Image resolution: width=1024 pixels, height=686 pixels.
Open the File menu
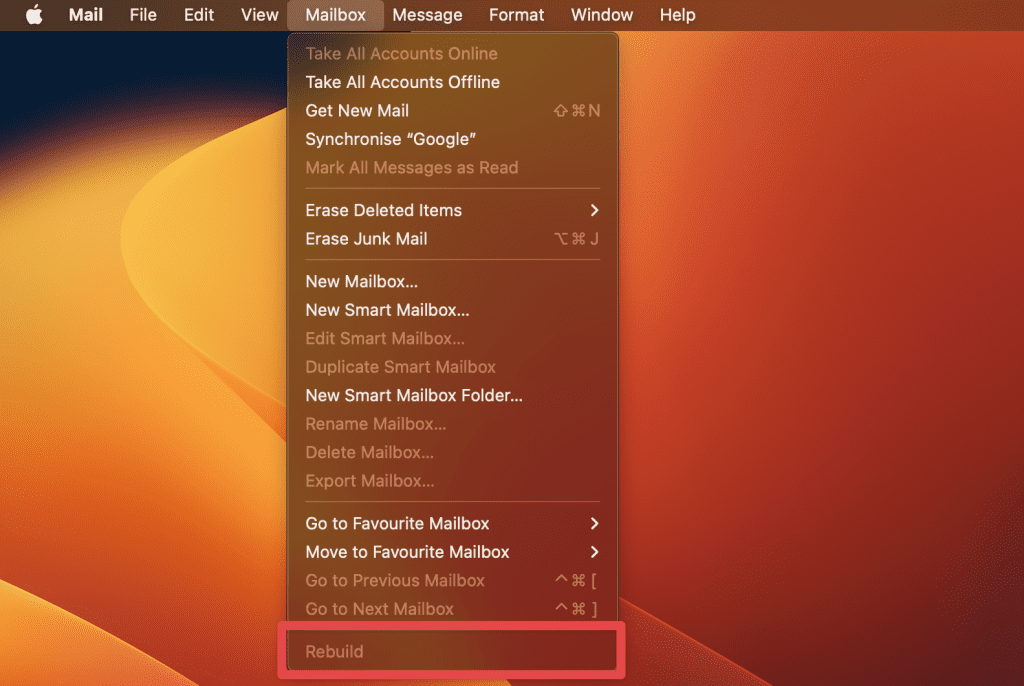(143, 14)
